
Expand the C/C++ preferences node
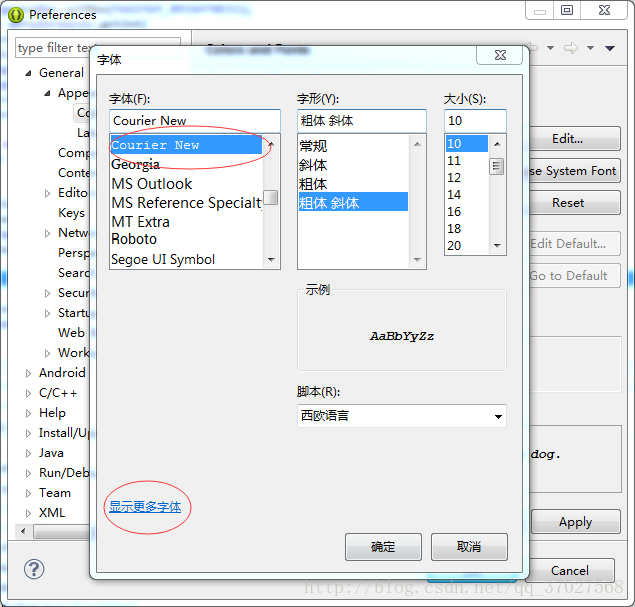pos(28,393)
